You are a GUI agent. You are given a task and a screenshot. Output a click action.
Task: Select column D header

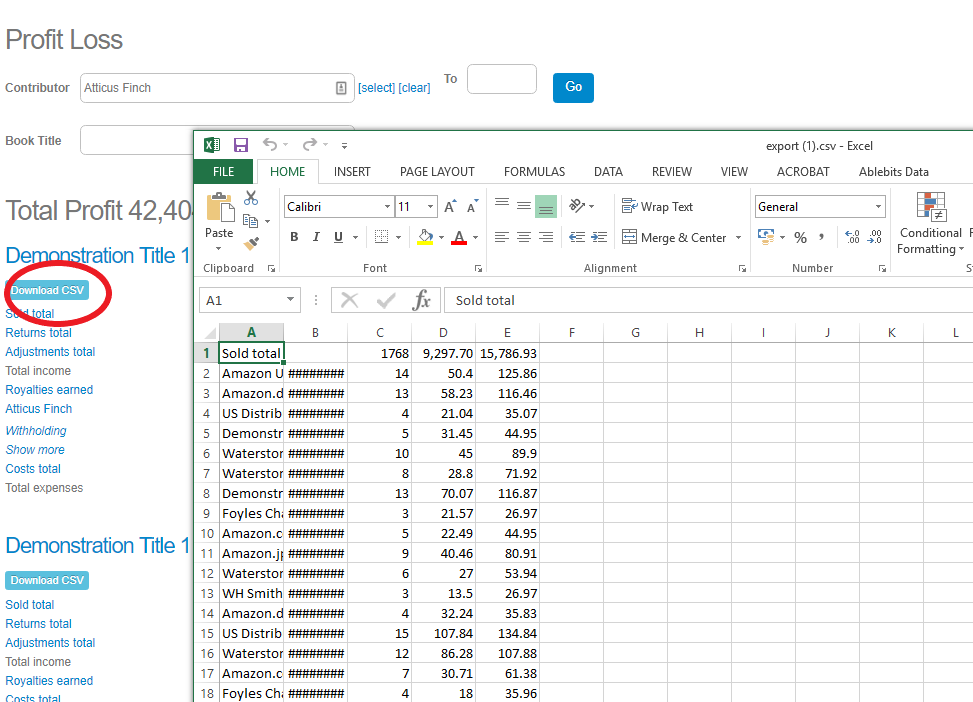(443, 333)
